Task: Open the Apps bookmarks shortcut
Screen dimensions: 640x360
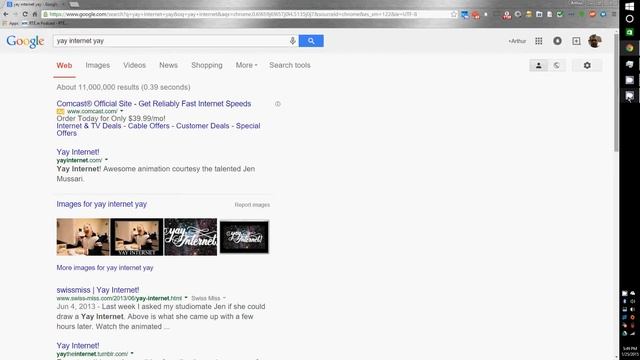Action: [x=11, y=23]
